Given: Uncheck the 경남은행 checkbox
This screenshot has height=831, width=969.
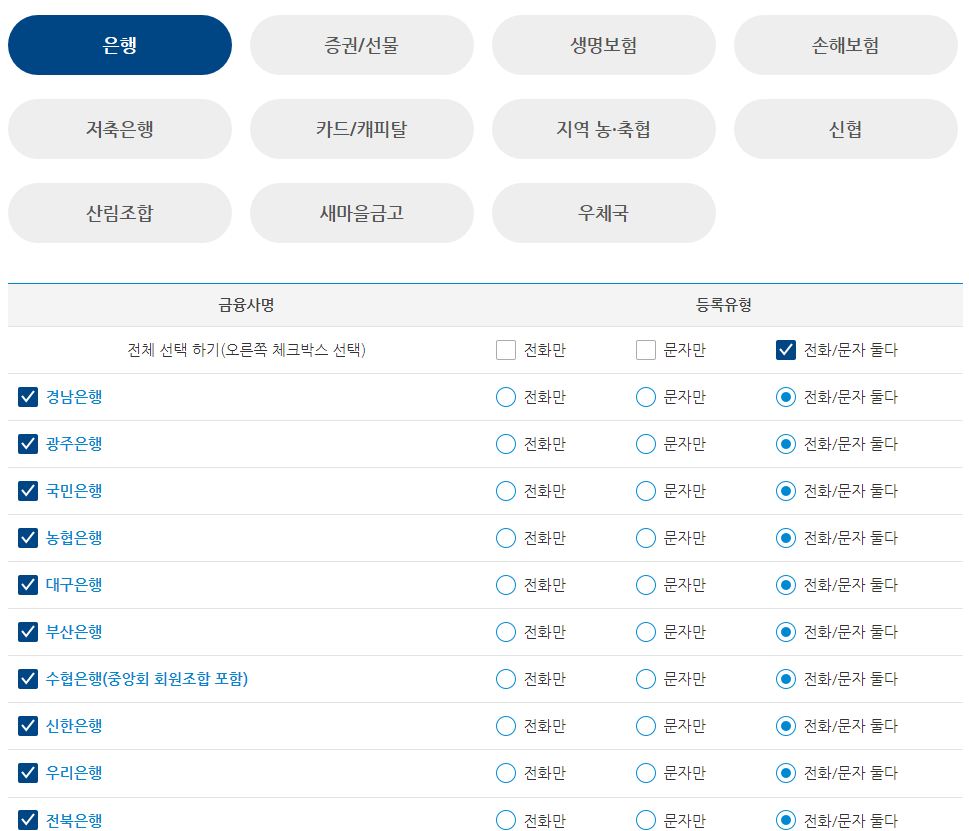Looking at the screenshot, I should (27, 396).
